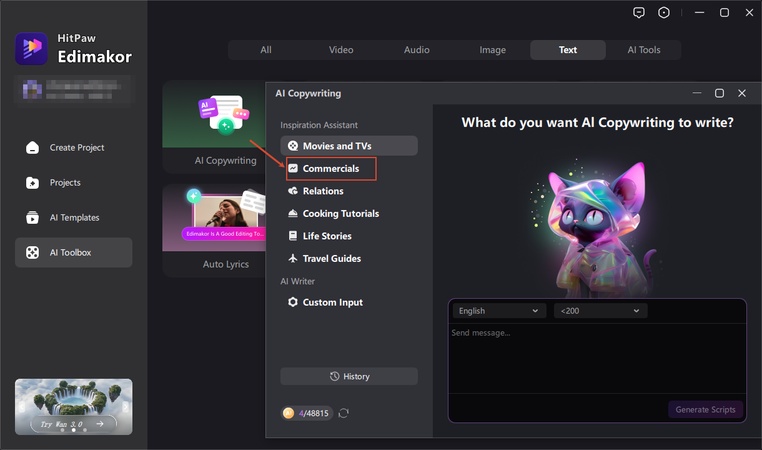Select the Text tab

point(568,50)
